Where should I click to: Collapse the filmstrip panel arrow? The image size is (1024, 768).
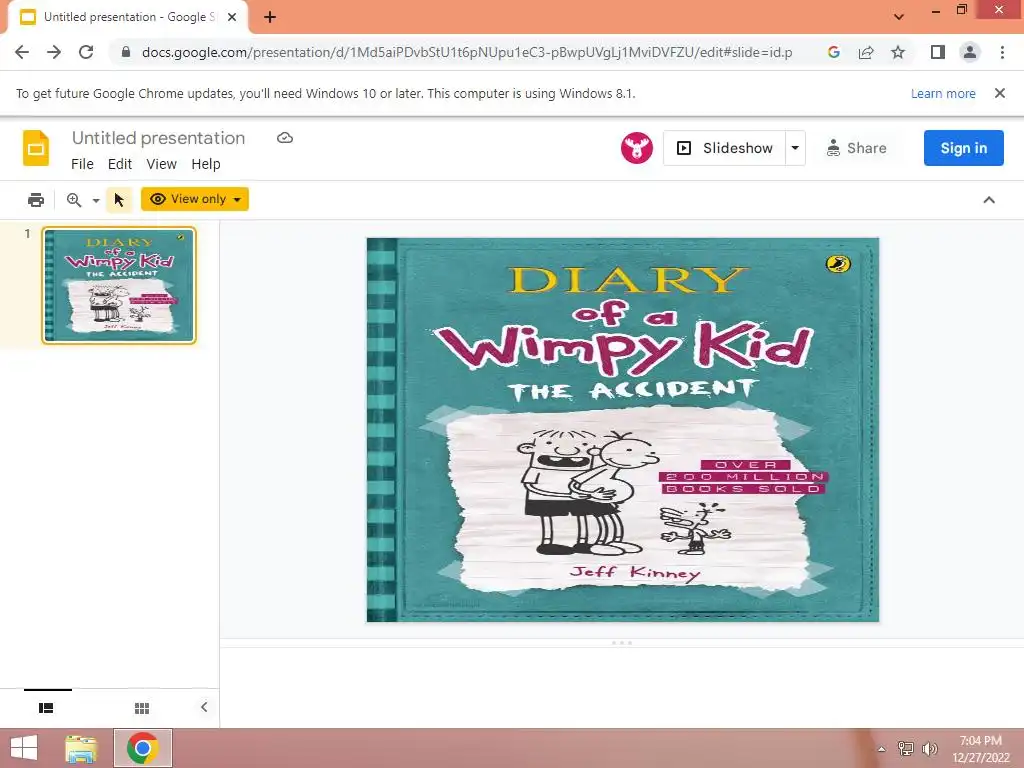pos(204,707)
